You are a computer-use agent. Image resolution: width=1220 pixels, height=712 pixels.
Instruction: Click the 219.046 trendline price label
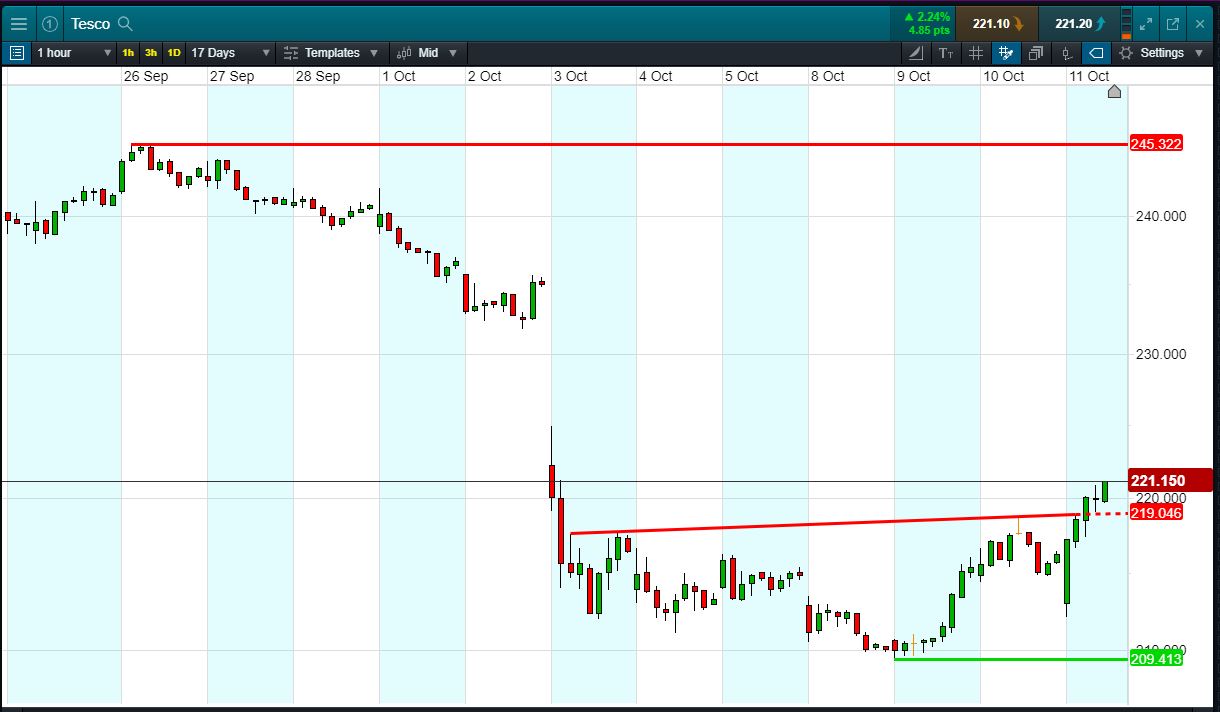(1156, 513)
